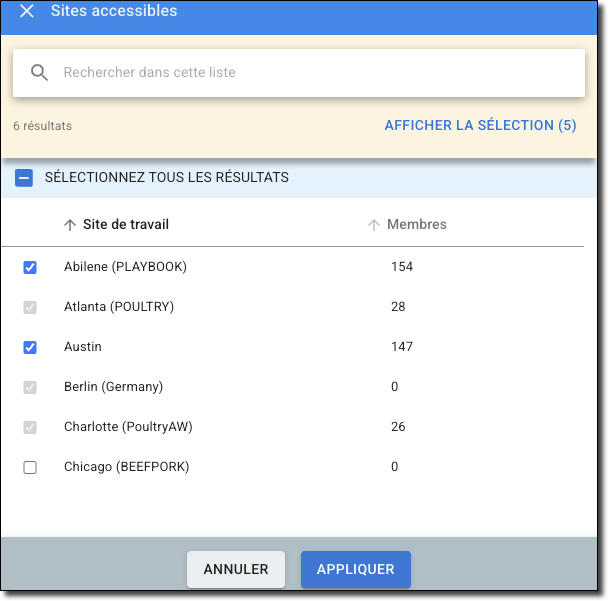Sort by Site de travail column header
The image size is (608, 601).
(x=126, y=225)
